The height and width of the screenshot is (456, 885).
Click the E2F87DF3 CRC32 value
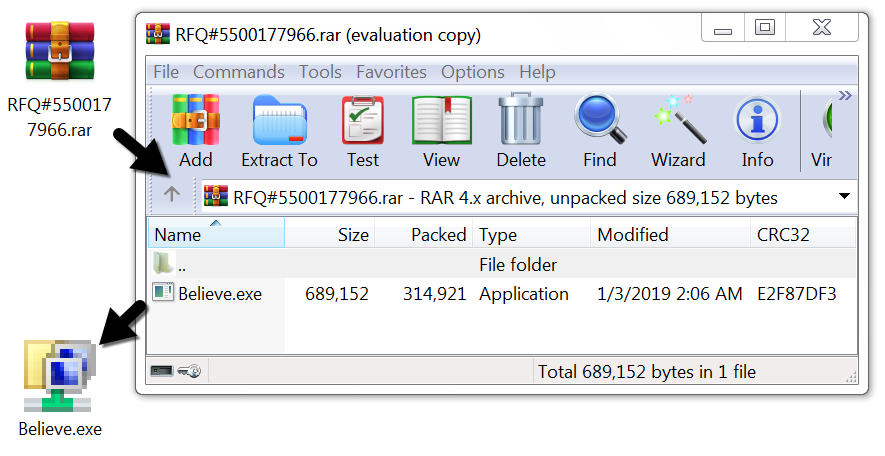[796, 293]
